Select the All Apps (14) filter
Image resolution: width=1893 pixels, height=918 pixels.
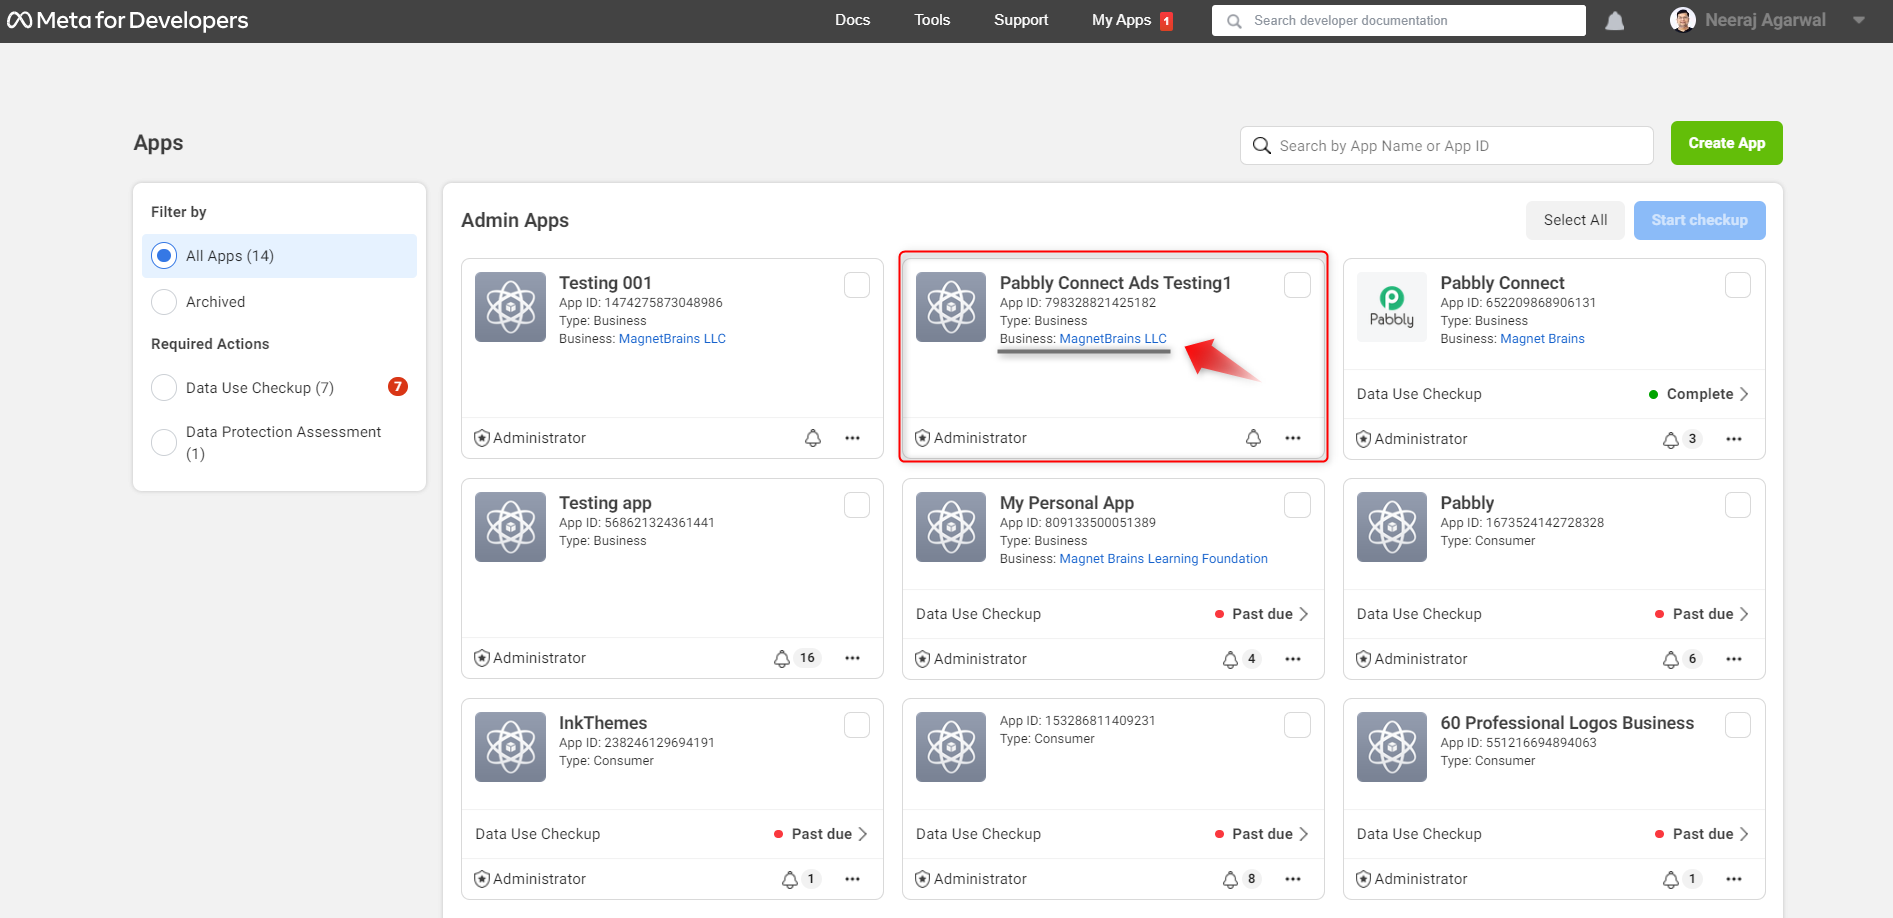click(279, 256)
